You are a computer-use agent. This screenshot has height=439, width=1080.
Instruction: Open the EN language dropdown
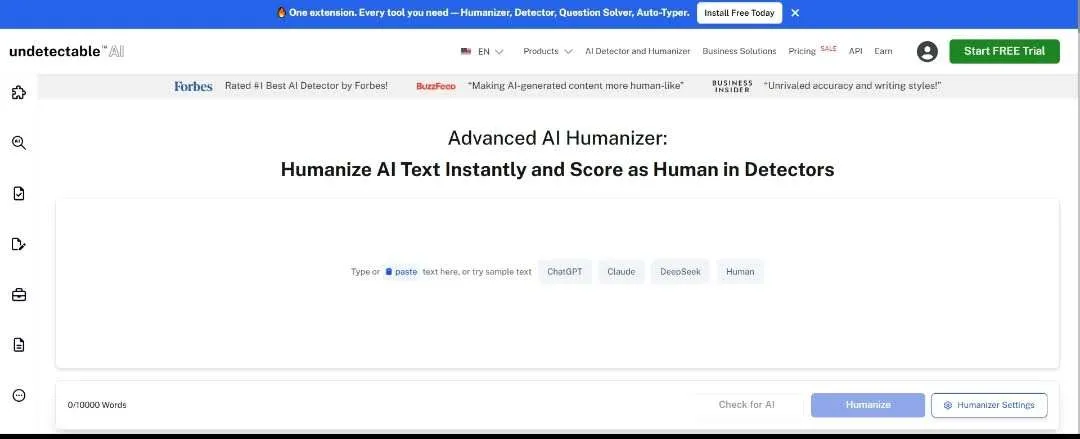482,51
